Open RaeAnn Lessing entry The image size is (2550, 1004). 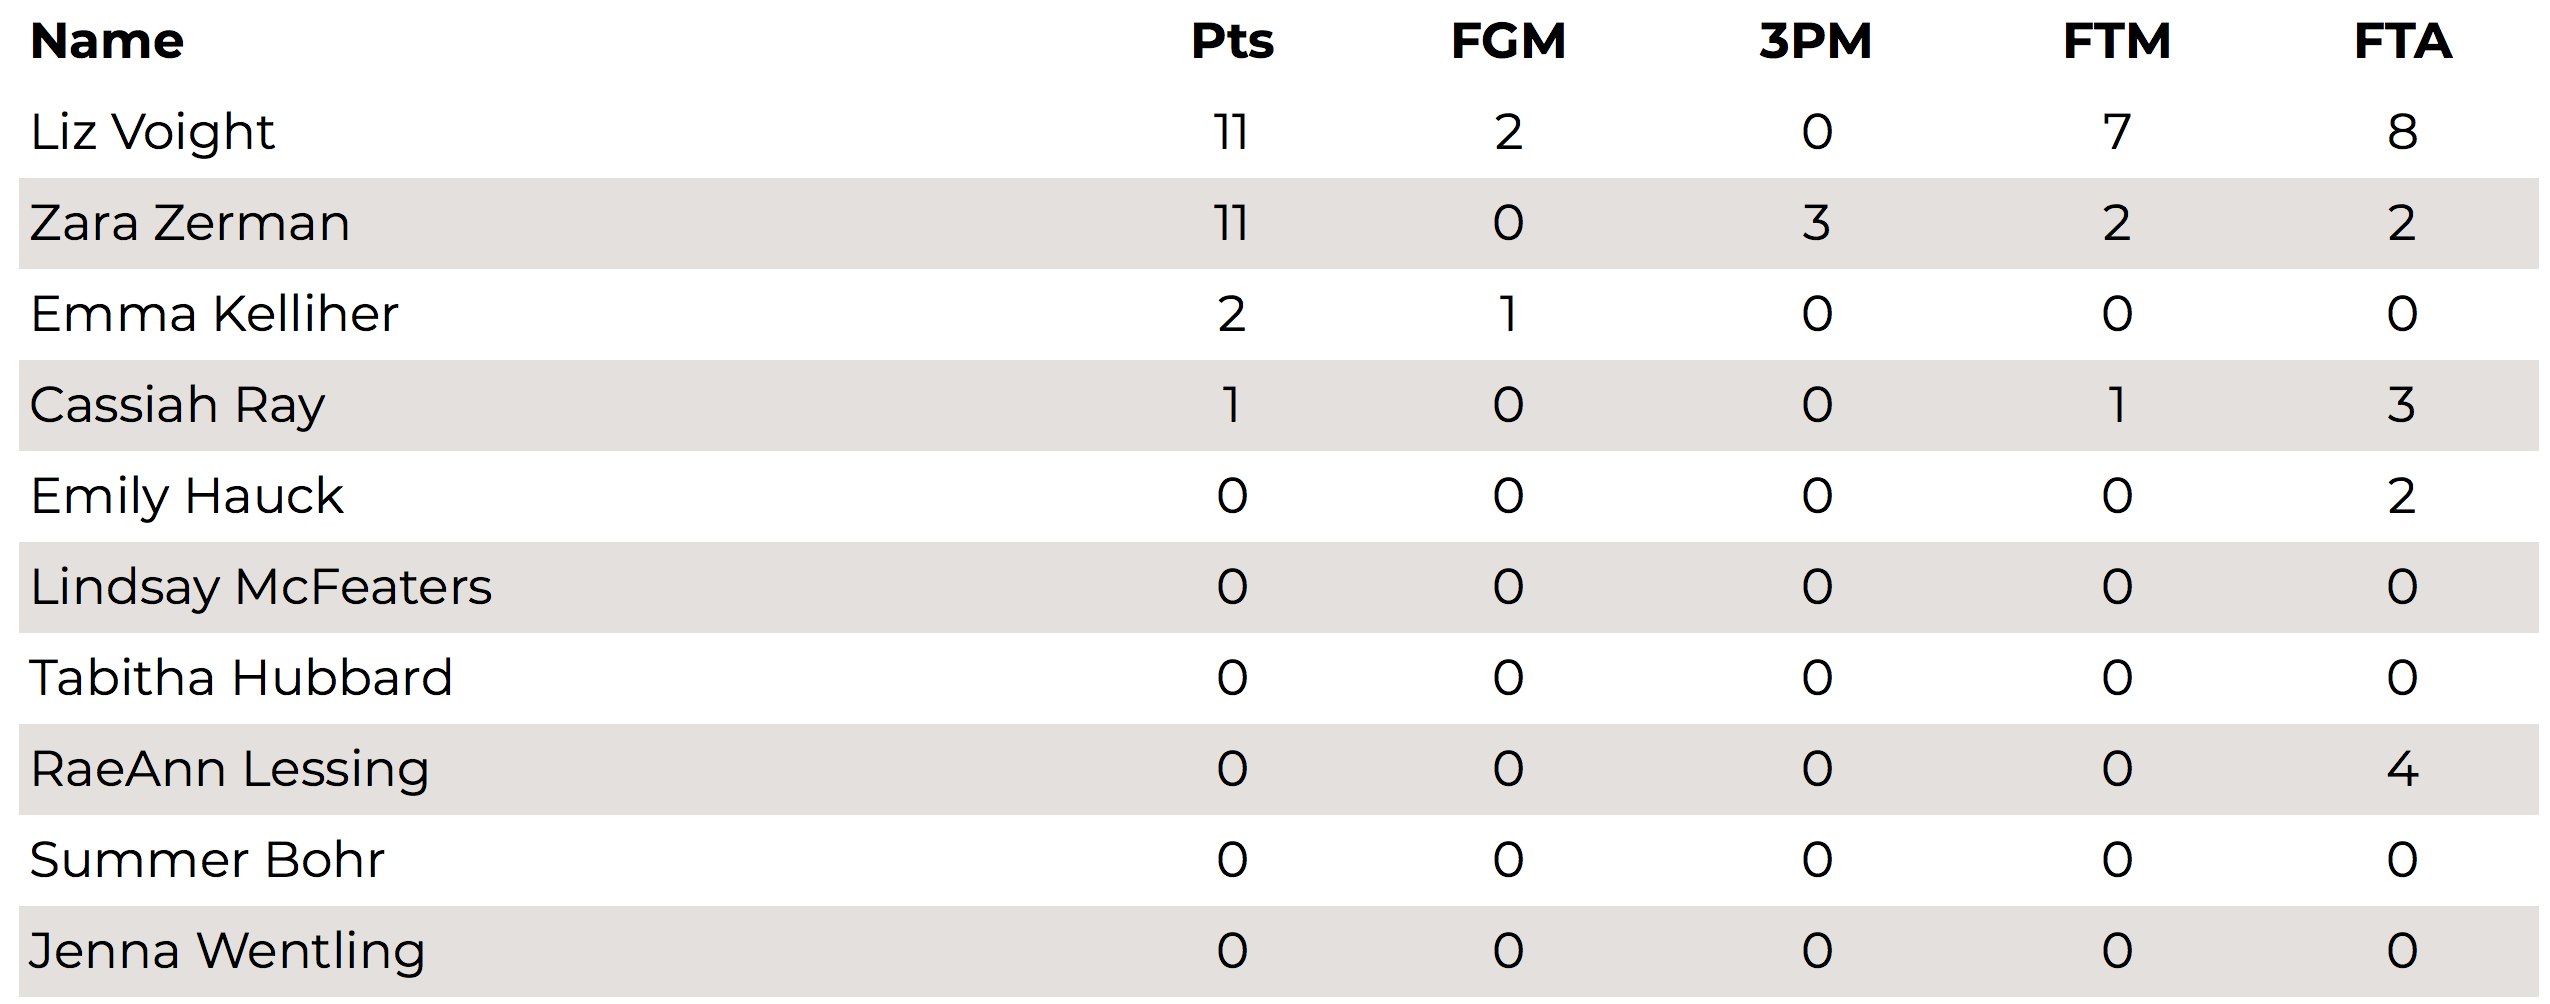click(230, 770)
